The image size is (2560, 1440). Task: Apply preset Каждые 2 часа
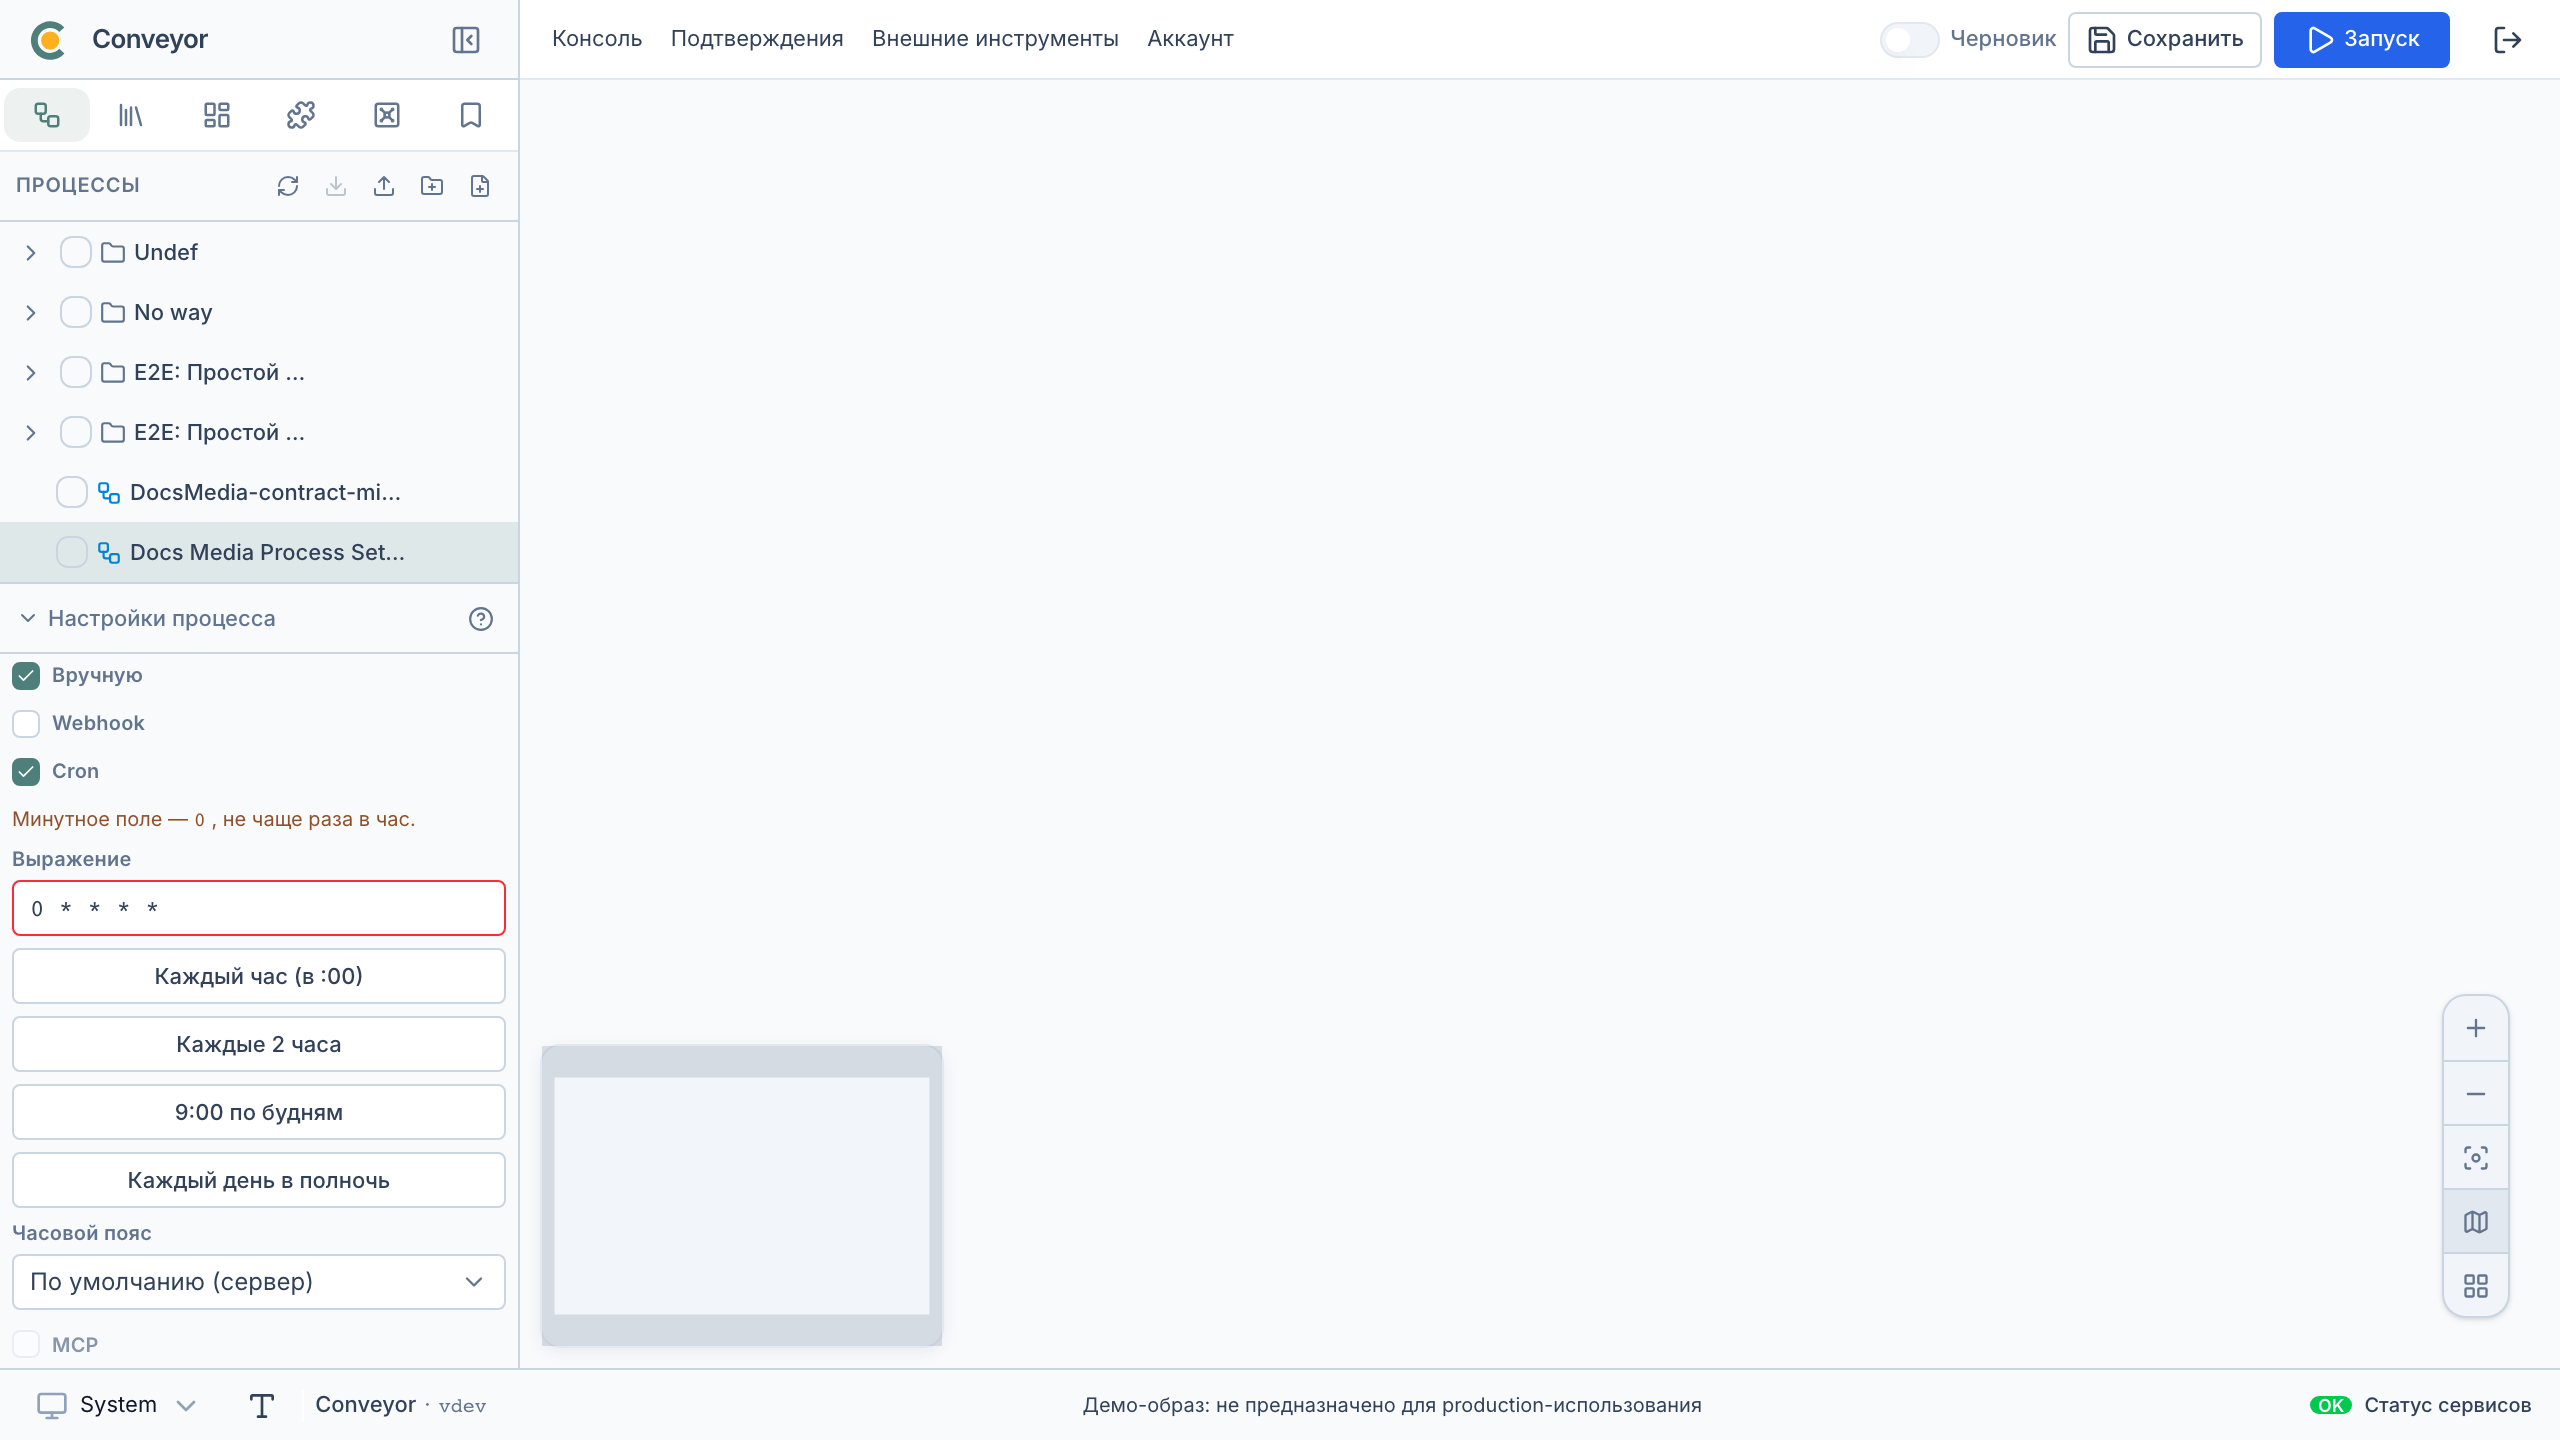point(259,1044)
